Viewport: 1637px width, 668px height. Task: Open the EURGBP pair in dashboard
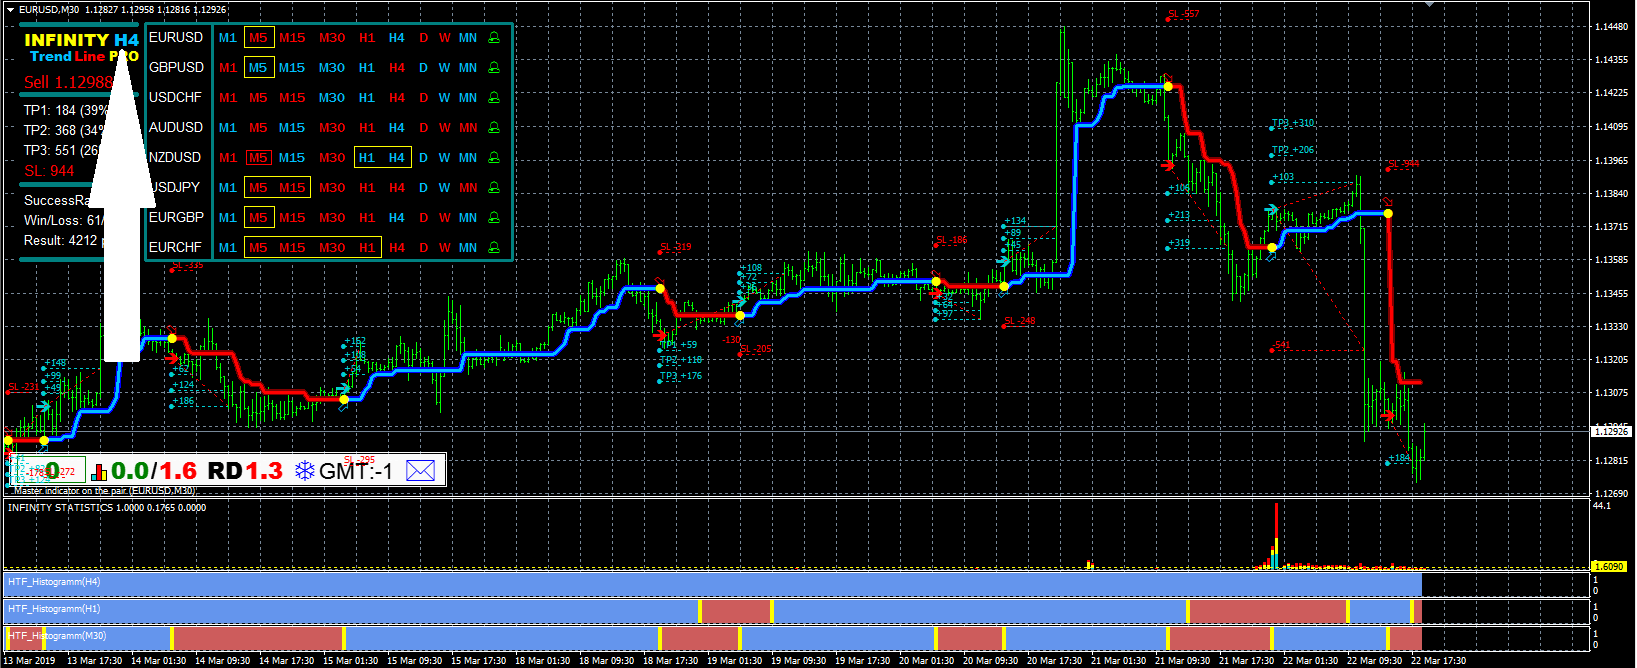tap(176, 217)
